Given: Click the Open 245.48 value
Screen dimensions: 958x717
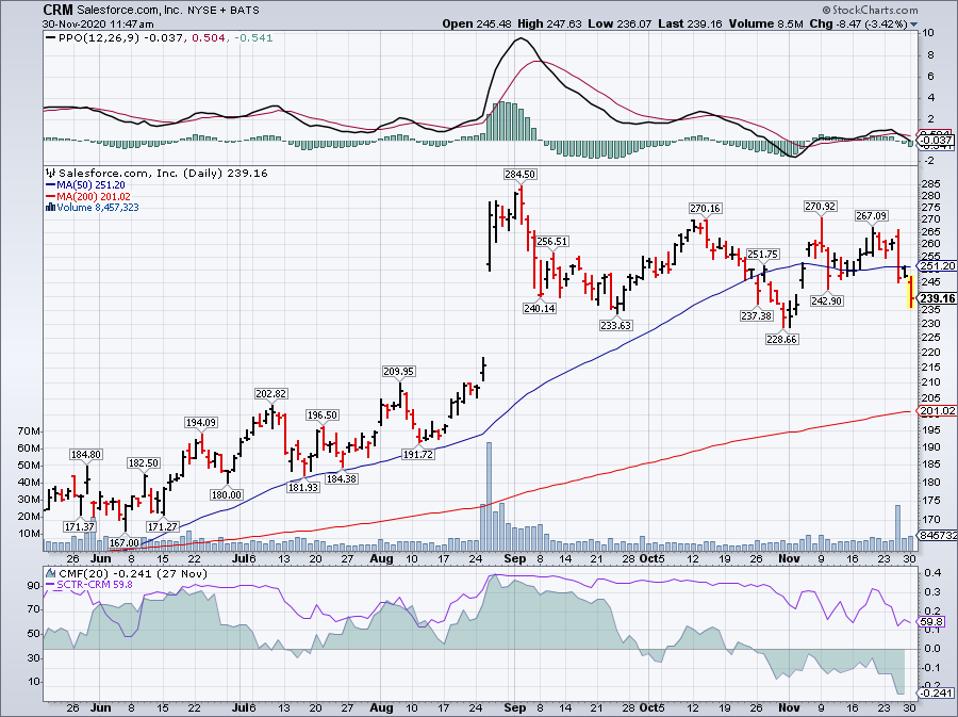Looking at the screenshot, I should [x=477, y=24].
